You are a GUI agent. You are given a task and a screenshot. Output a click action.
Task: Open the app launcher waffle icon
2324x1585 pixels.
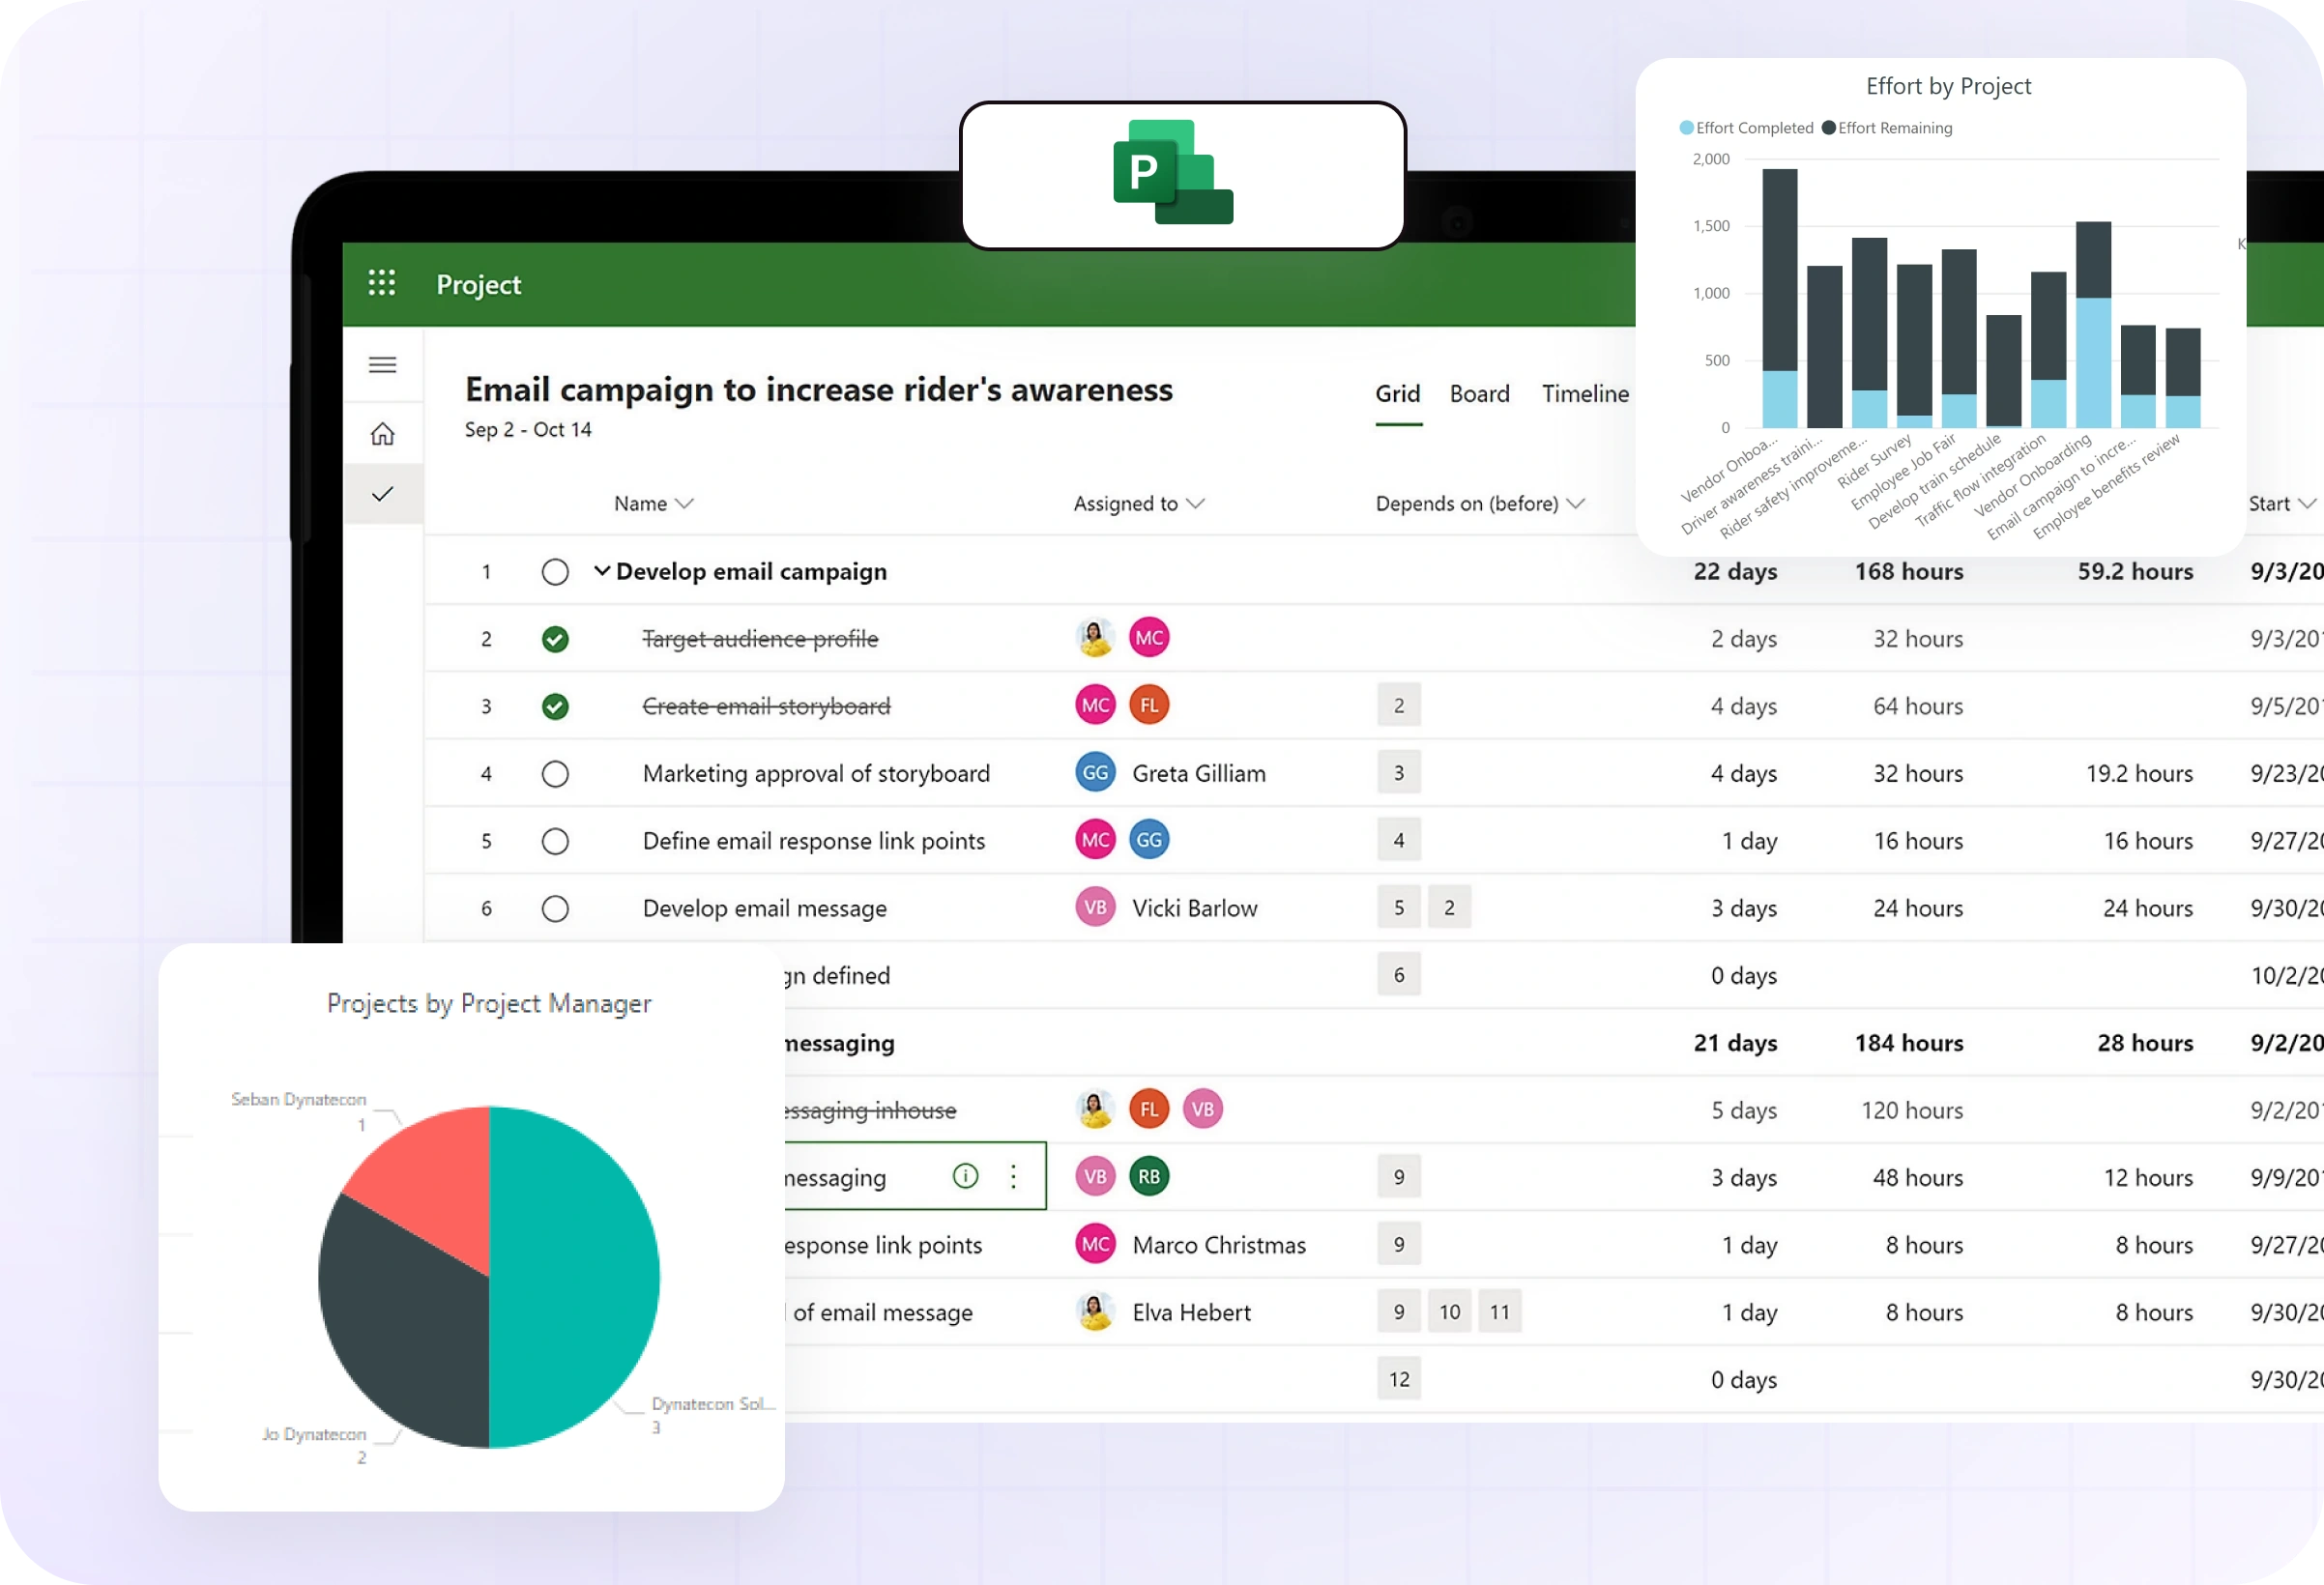(381, 283)
